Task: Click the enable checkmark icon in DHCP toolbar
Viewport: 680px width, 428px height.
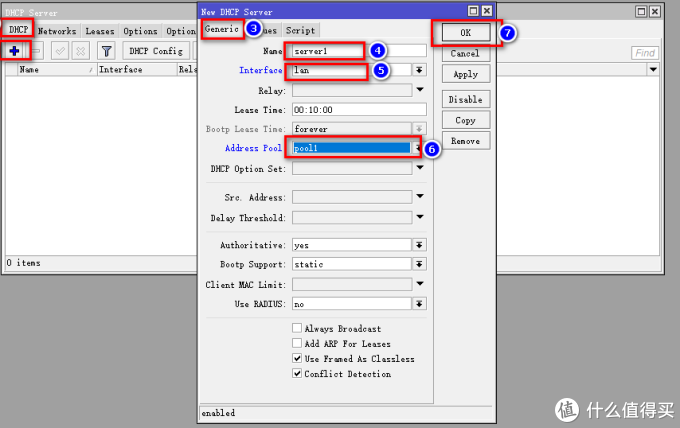Action: (60, 51)
